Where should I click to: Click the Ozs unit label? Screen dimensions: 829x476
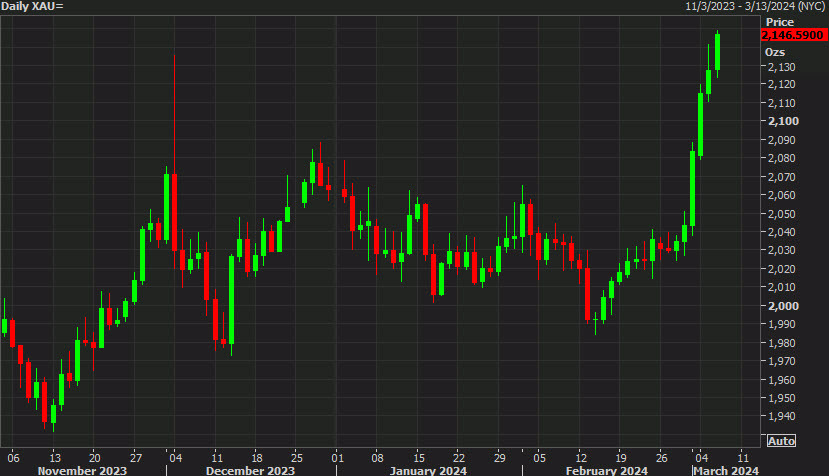(775, 52)
